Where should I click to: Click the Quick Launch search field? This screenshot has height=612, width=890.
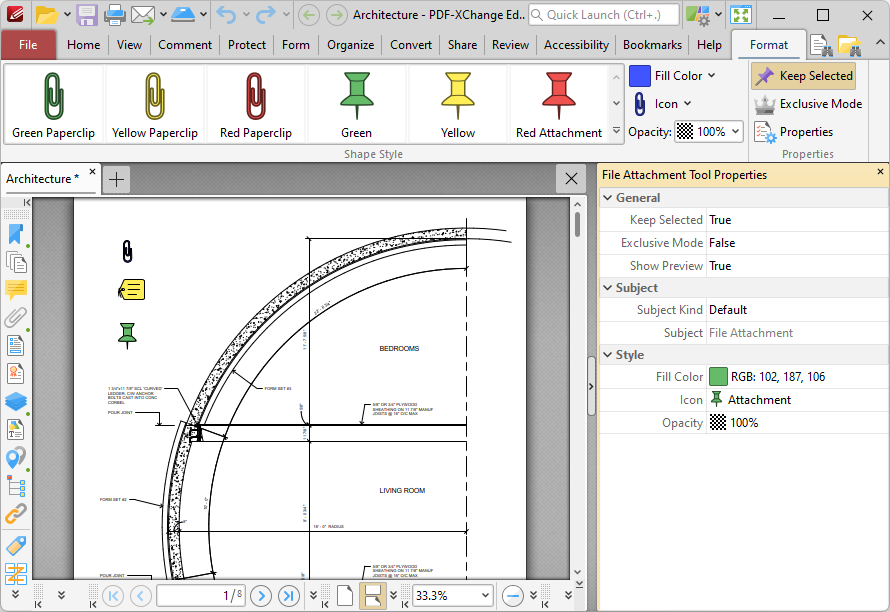[603, 15]
